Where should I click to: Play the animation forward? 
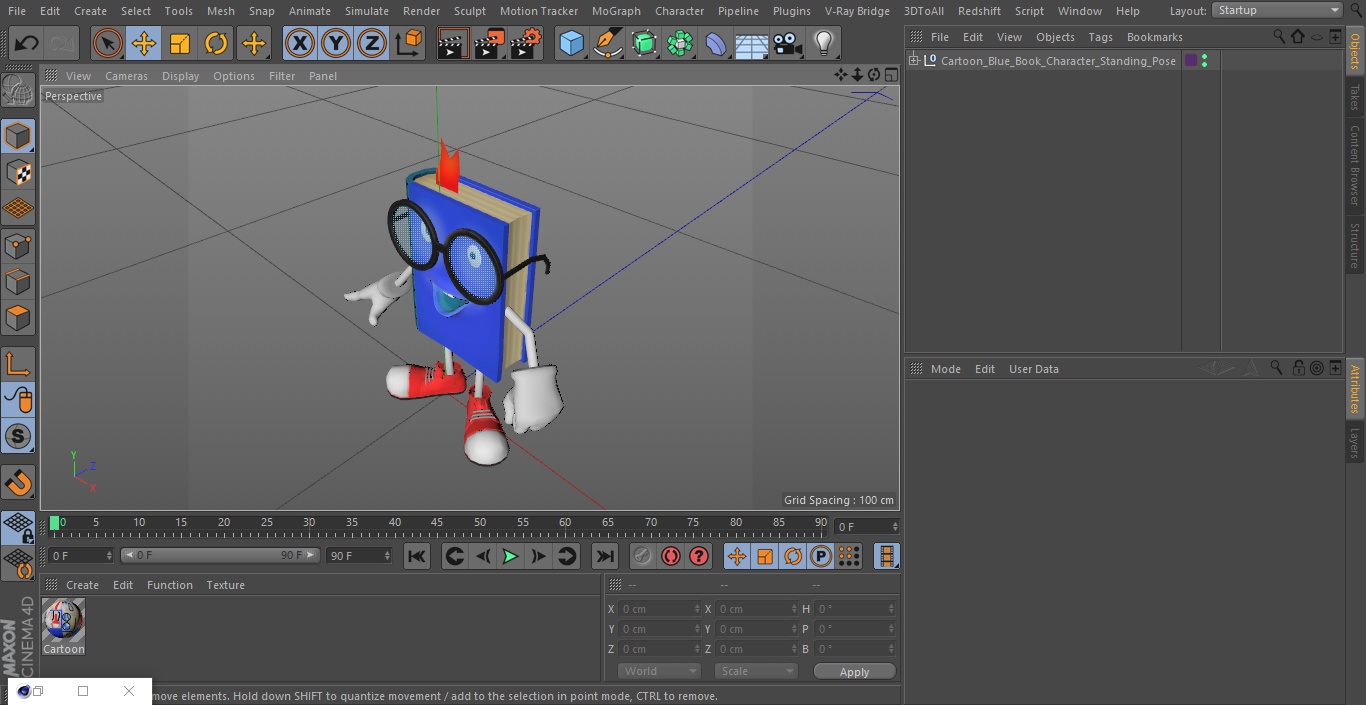point(510,557)
